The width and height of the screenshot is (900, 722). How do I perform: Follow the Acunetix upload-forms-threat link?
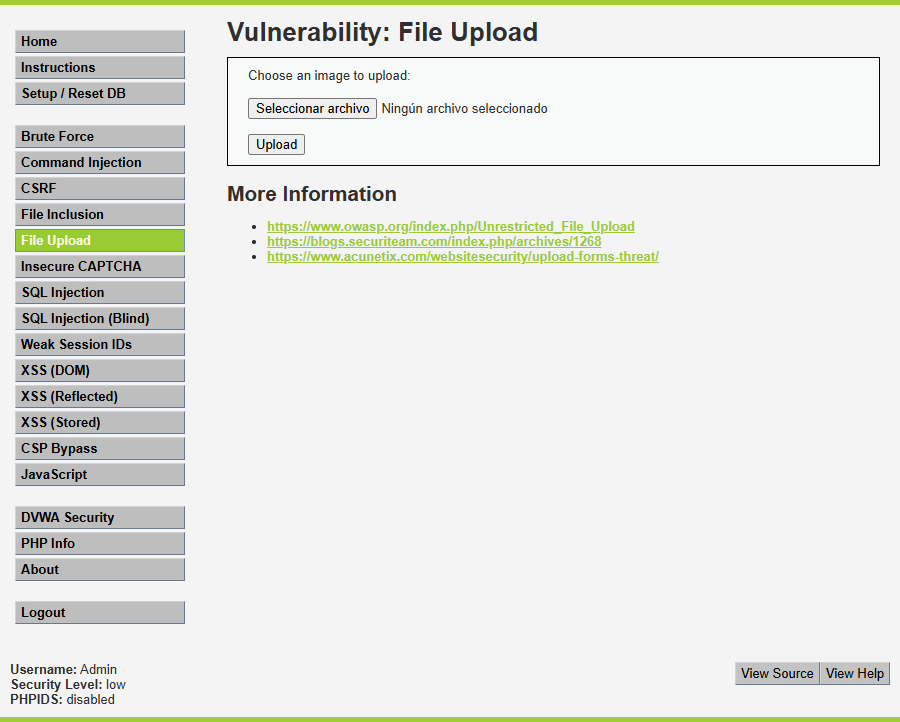[462, 257]
